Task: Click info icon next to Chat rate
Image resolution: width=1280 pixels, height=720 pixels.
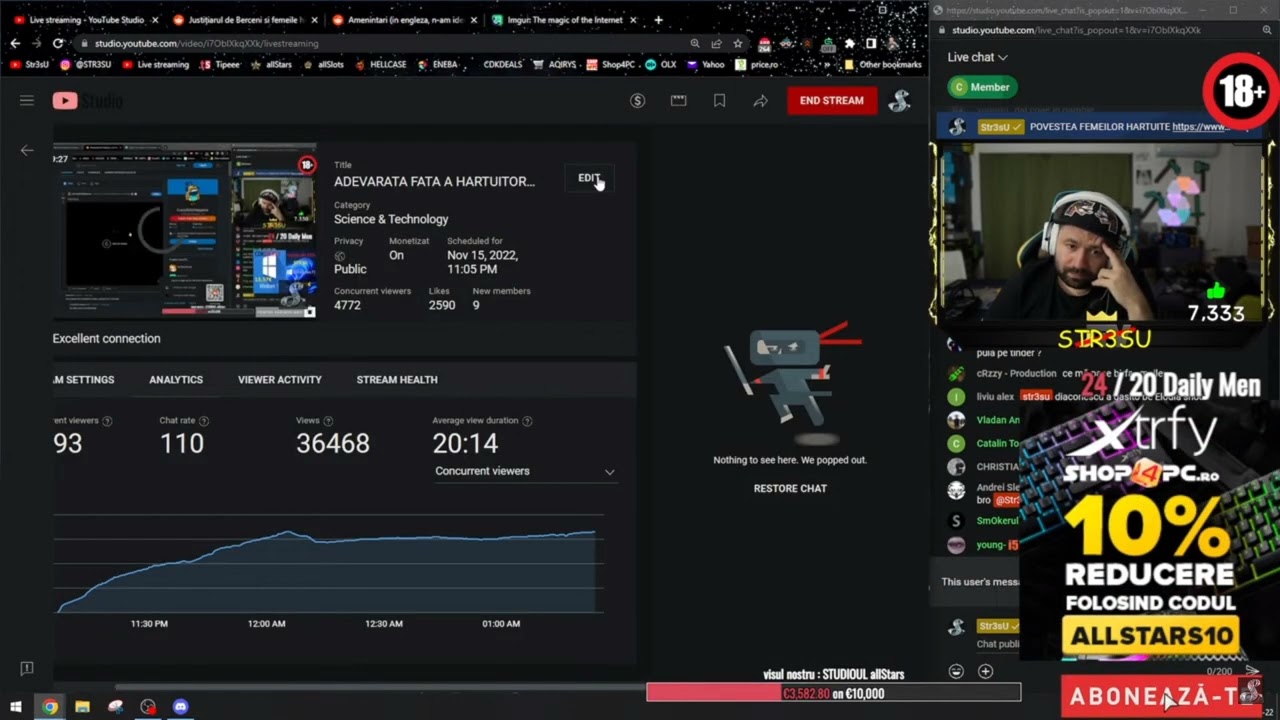Action: tap(204, 421)
